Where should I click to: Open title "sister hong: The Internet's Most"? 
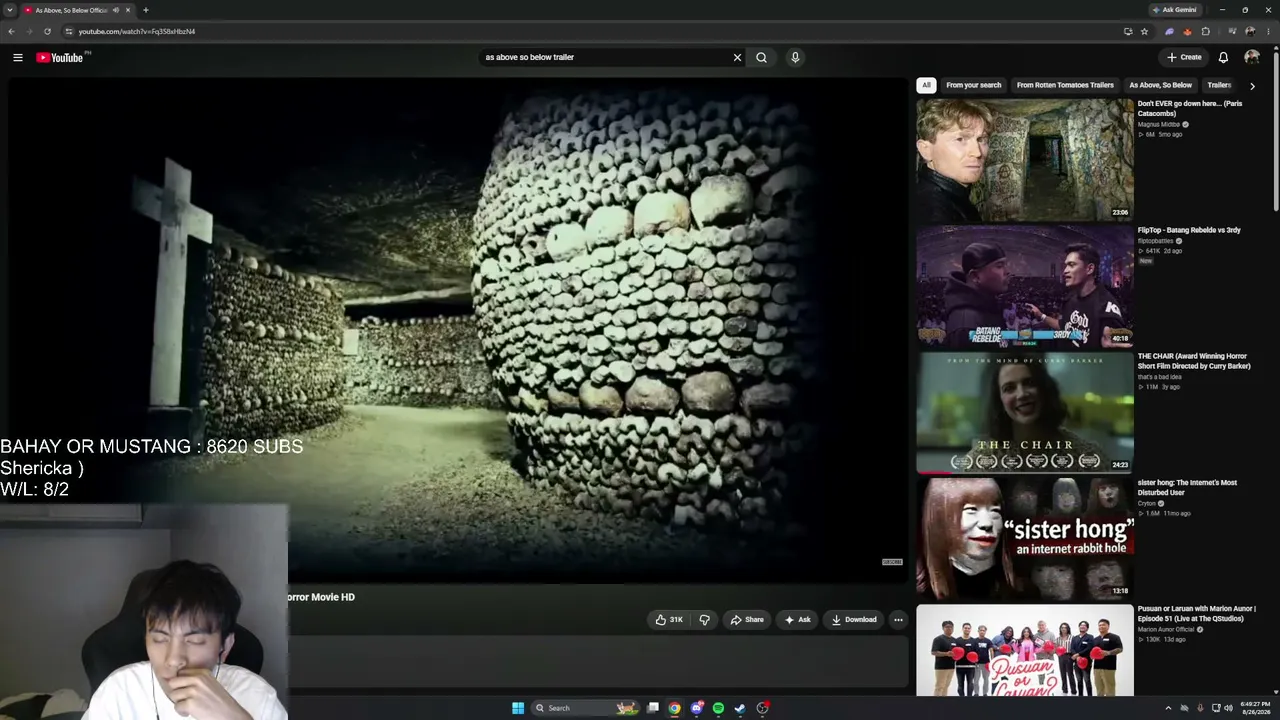pyautogui.click(x=1187, y=487)
